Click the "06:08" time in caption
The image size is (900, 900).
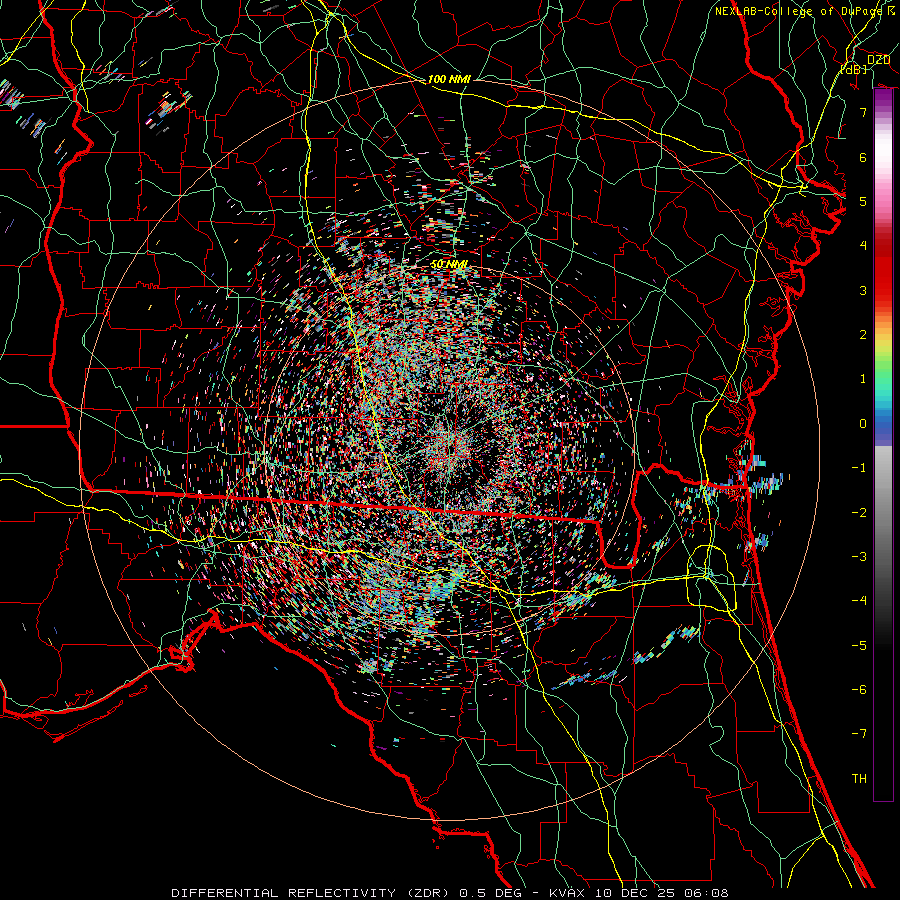pos(706,893)
